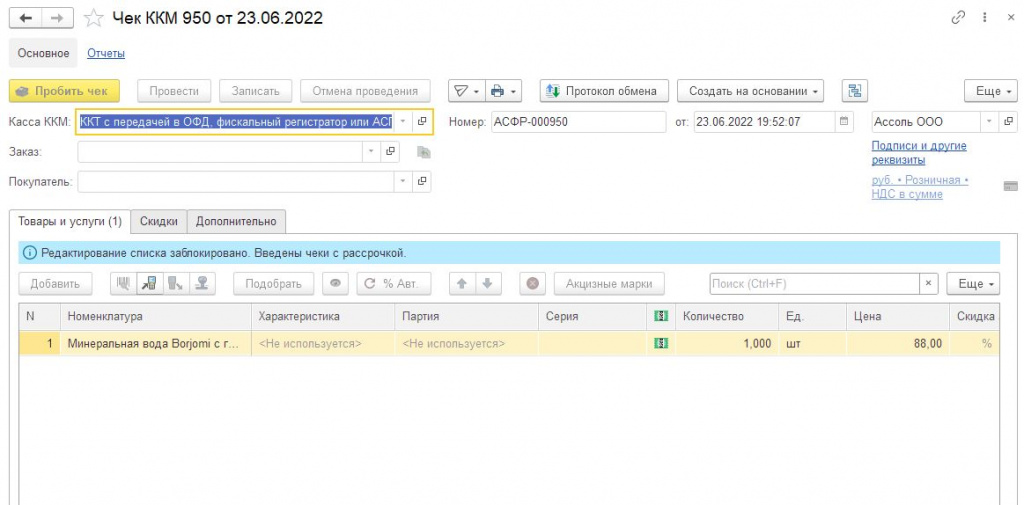Click the scales/unload icon in toolbar
Screen dimensions: 1024x505
coord(175,284)
